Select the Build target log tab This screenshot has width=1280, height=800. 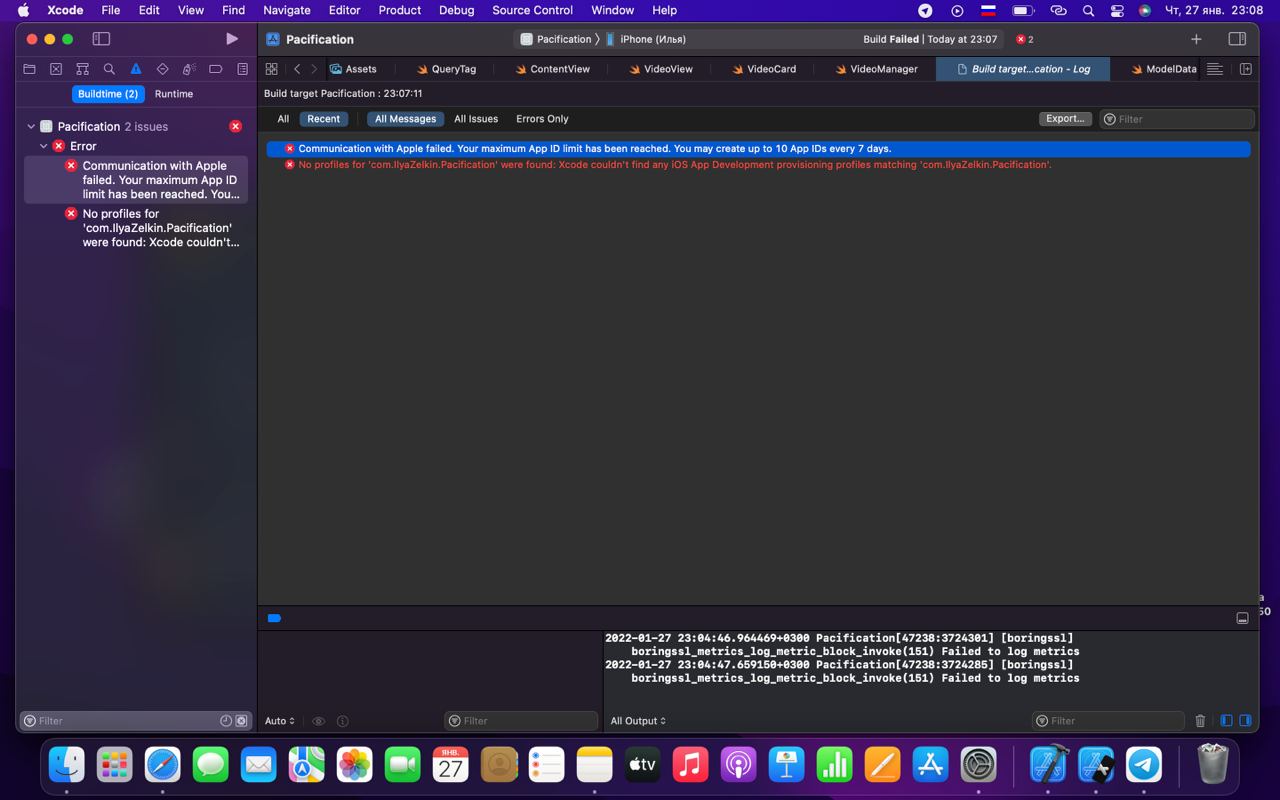coord(1023,69)
